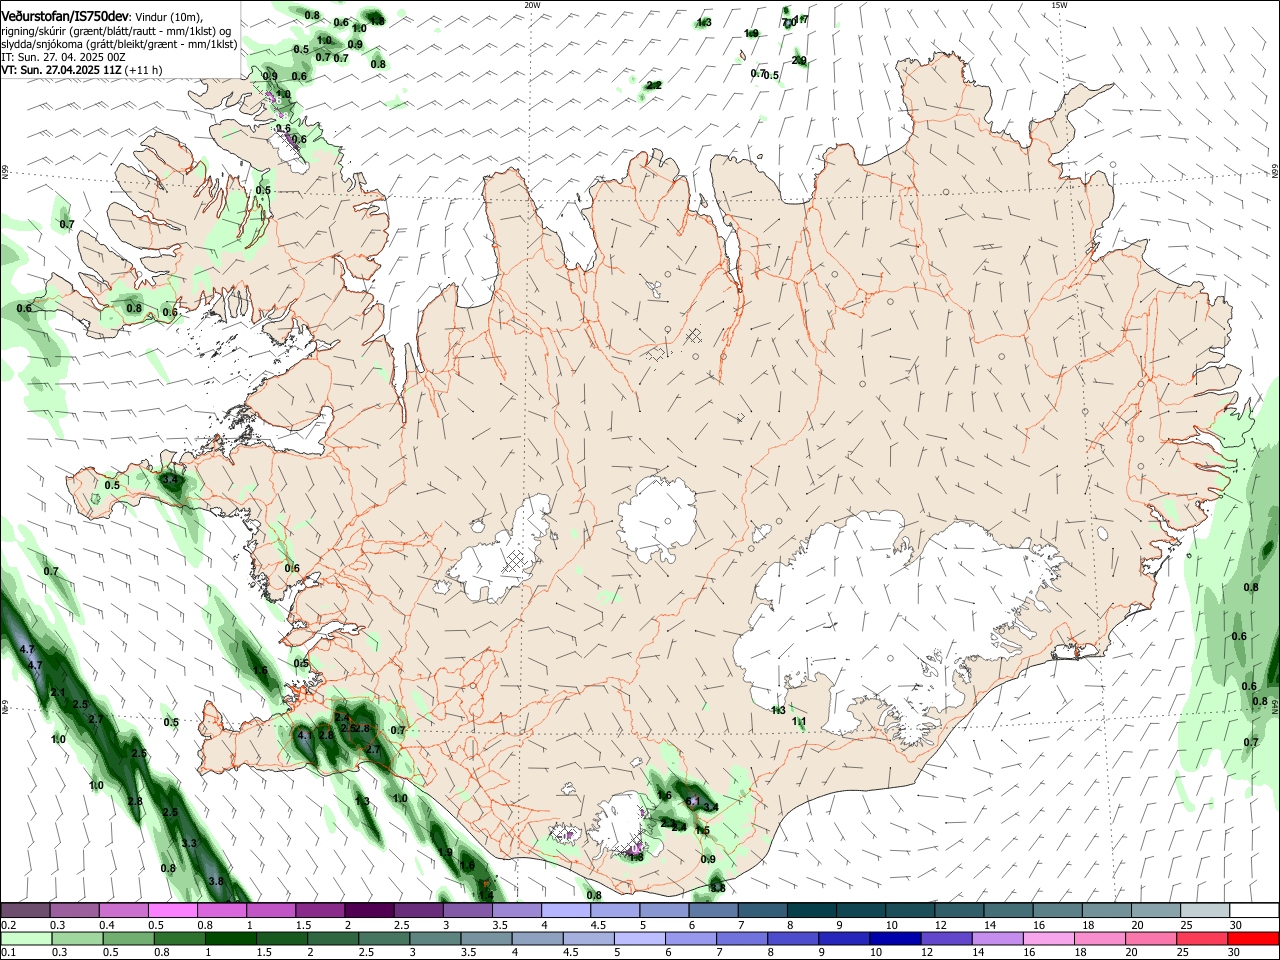Image resolution: width=1280 pixels, height=960 pixels.
Task: Pick upper legend swatch between 12 and 14
Action: click(958, 910)
